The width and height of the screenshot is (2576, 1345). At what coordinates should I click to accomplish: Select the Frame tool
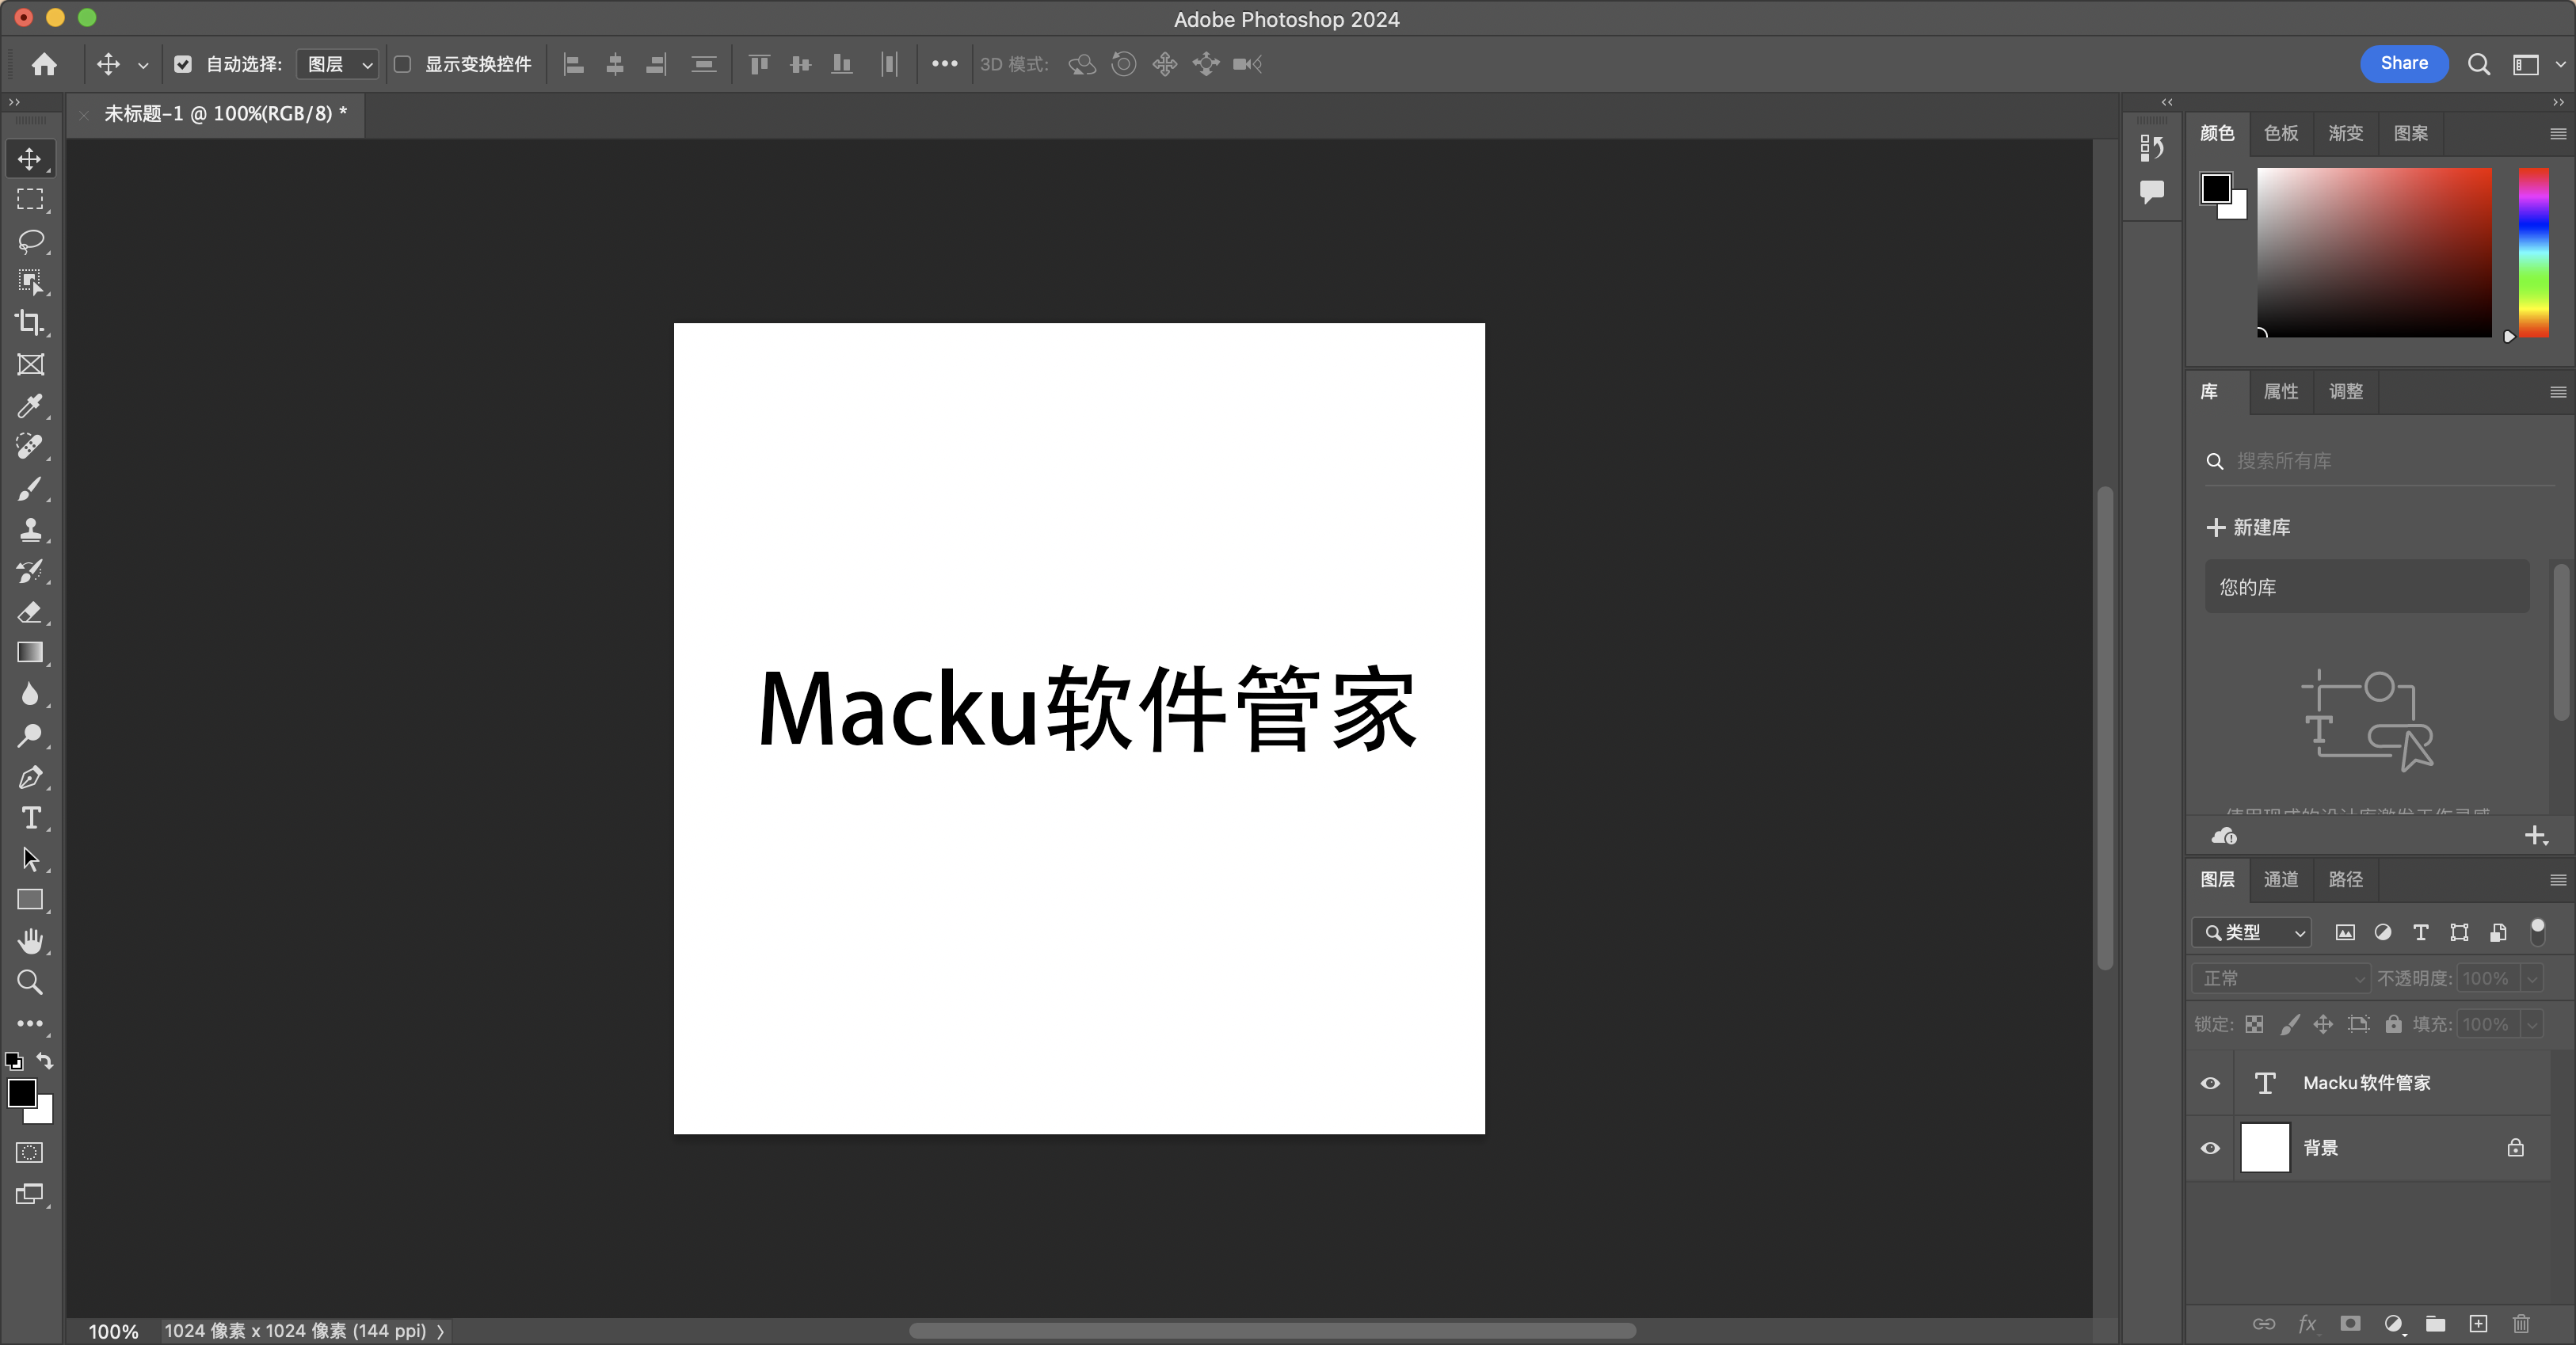30,365
